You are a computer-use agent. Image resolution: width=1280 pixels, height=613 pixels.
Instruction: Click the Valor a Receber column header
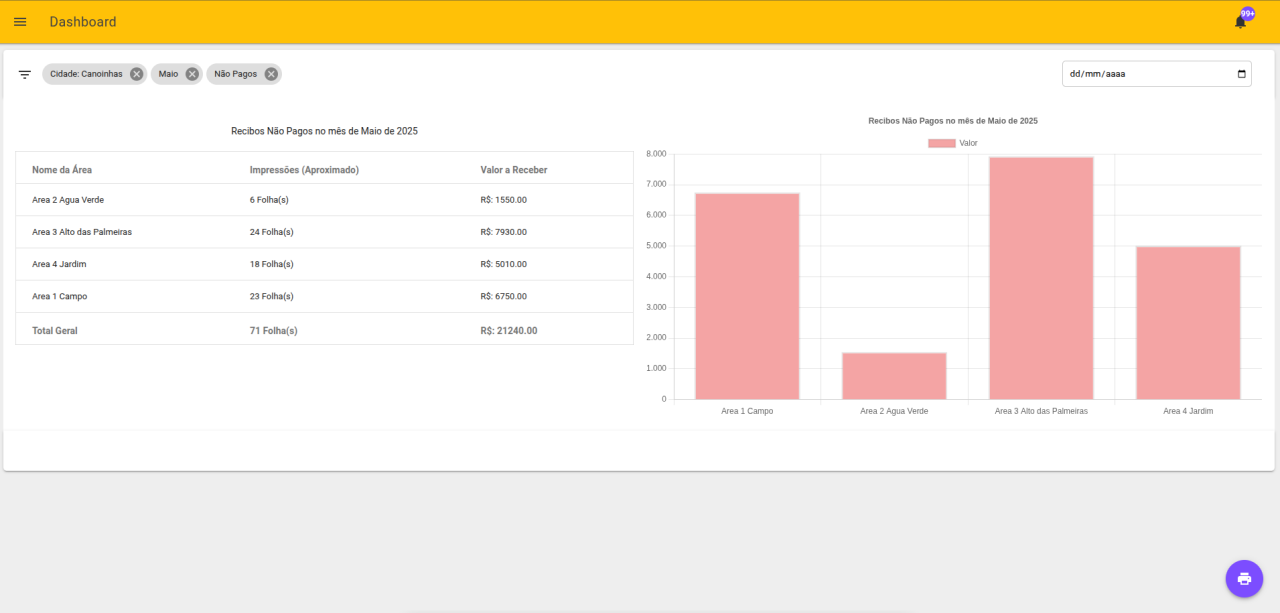[513, 170]
